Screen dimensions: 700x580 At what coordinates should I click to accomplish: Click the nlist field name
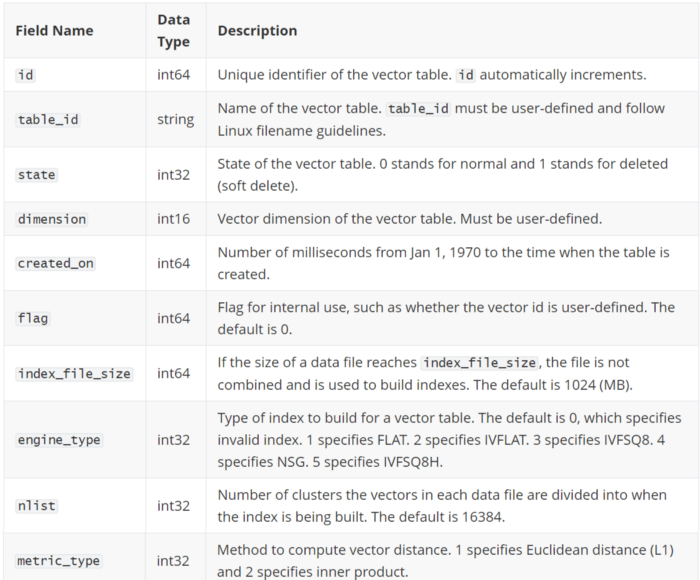[37, 506]
